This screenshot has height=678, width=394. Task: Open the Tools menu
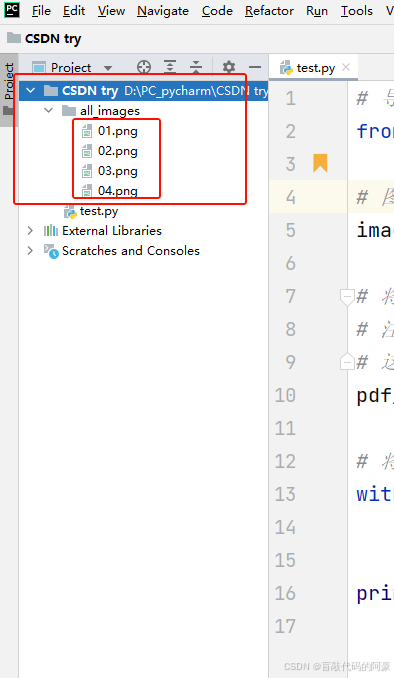357,10
